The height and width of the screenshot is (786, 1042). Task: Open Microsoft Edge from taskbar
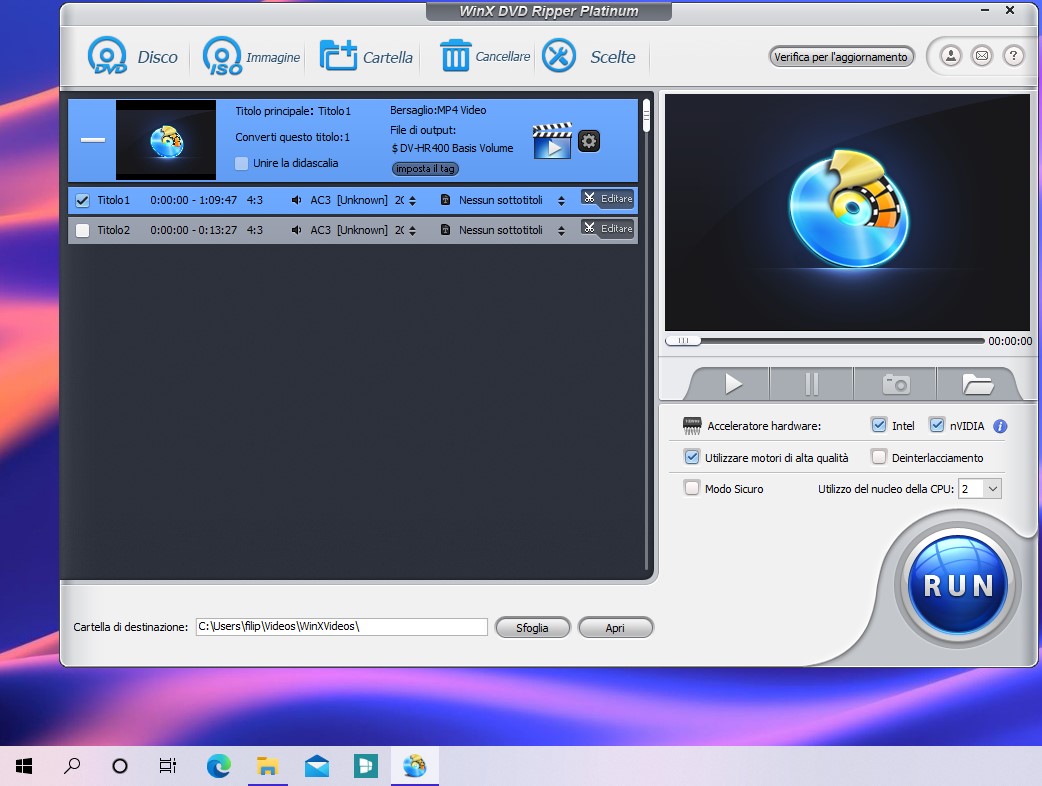pos(219,766)
